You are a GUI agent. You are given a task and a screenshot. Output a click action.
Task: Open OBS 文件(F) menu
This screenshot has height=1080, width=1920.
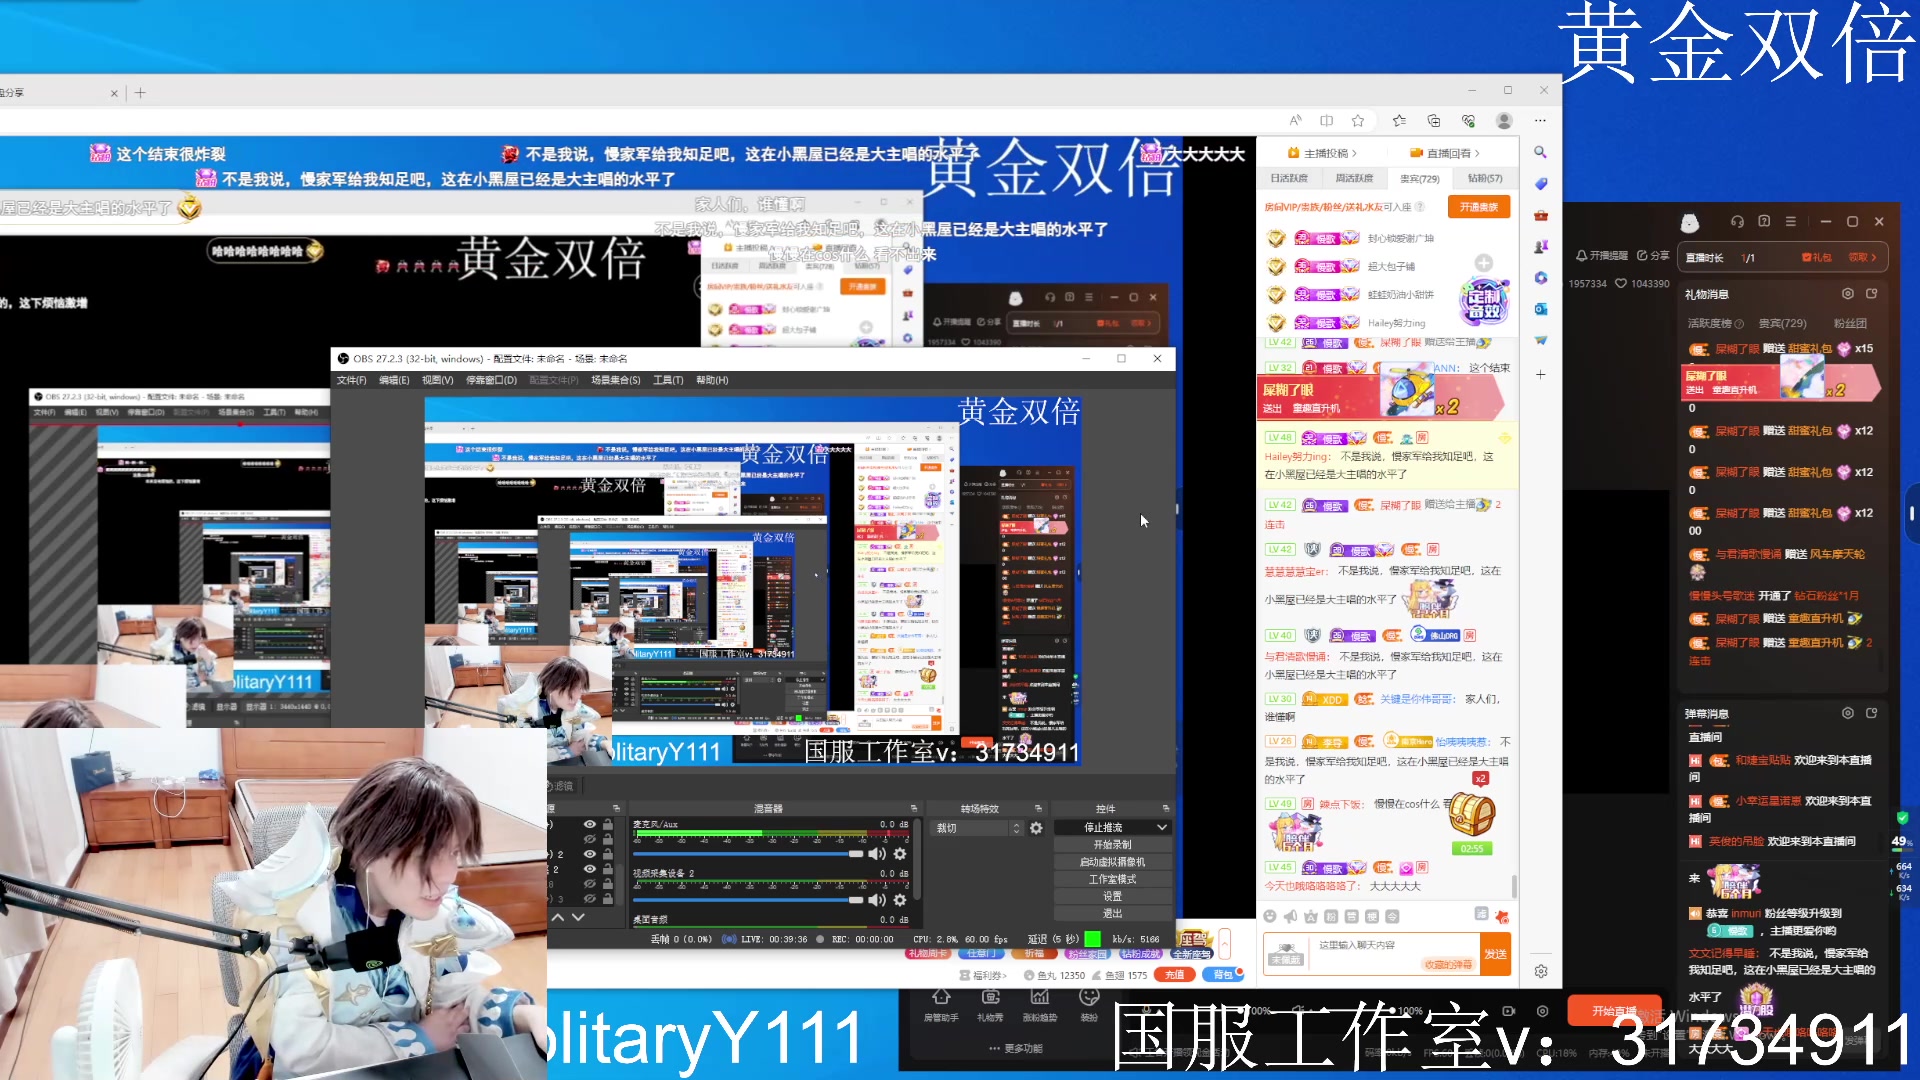coord(351,380)
